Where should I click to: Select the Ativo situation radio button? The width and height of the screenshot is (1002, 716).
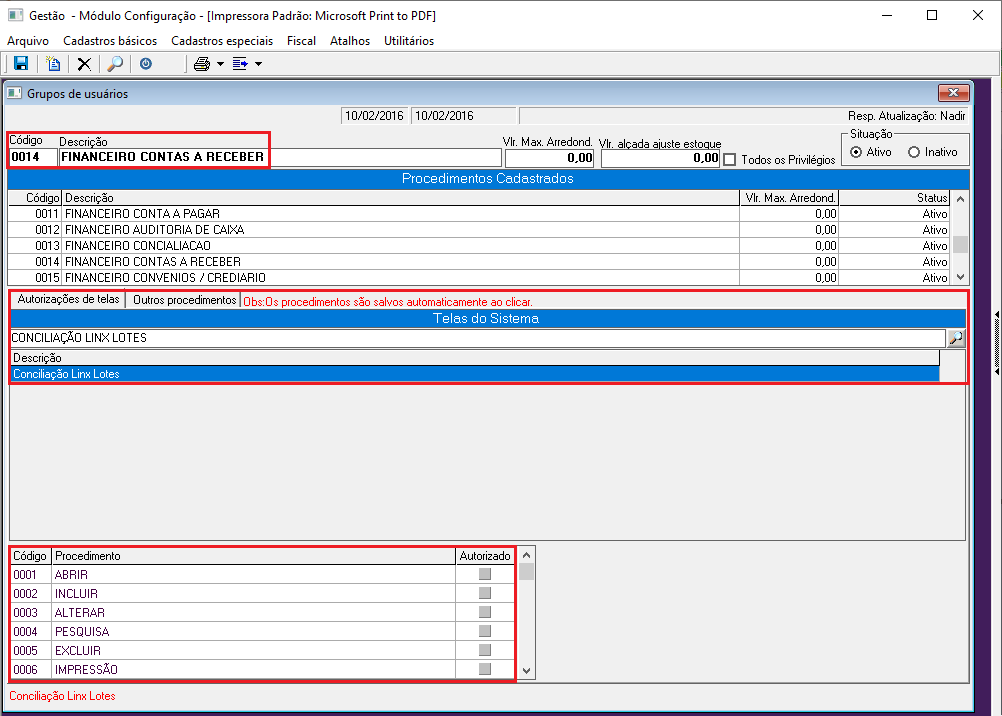tap(856, 152)
